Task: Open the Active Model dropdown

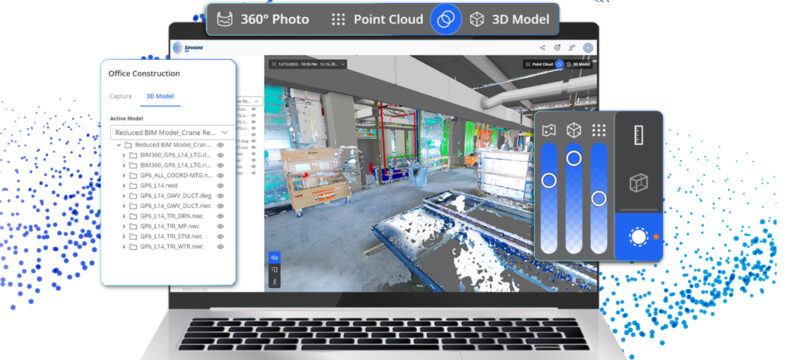Action: 172,132
